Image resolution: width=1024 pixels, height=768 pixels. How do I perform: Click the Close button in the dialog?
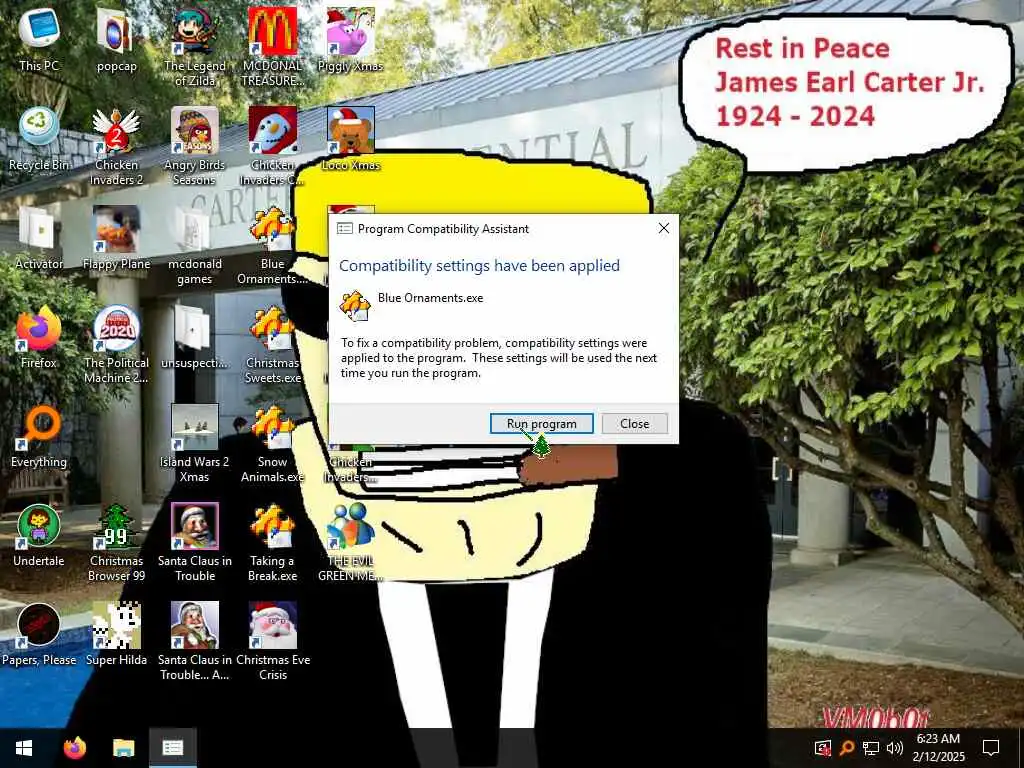click(x=634, y=423)
